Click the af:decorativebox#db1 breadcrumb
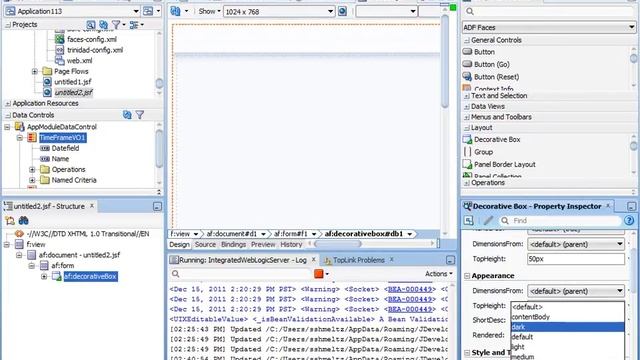 [x=364, y=234]
